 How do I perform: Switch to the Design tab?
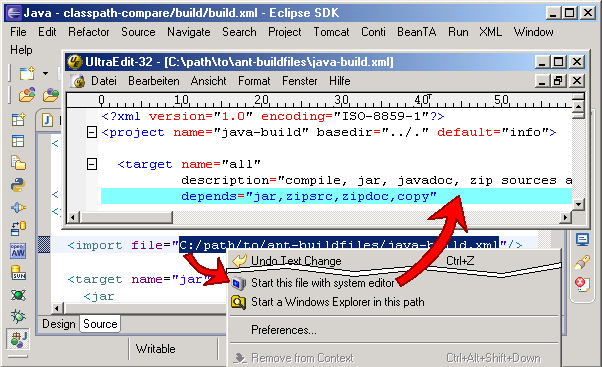click(x=59, y=324)
